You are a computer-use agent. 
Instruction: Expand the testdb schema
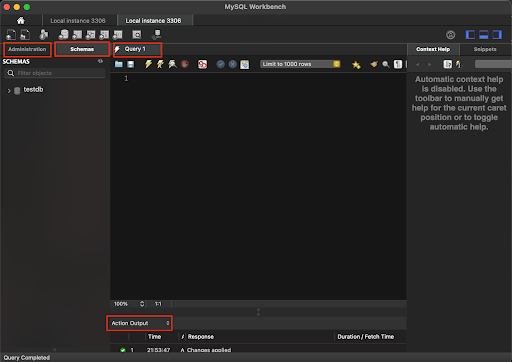coord(9,90)
